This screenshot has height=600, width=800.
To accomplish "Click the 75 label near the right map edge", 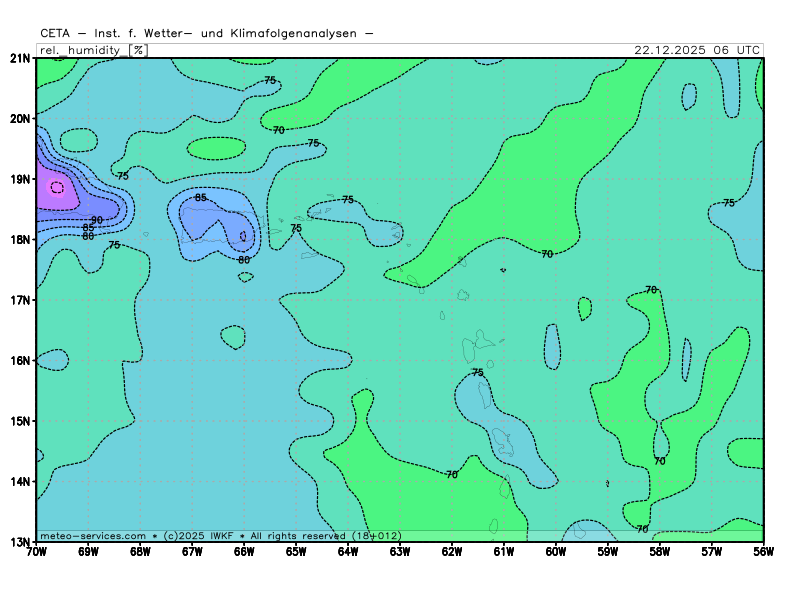I will 729,203.
